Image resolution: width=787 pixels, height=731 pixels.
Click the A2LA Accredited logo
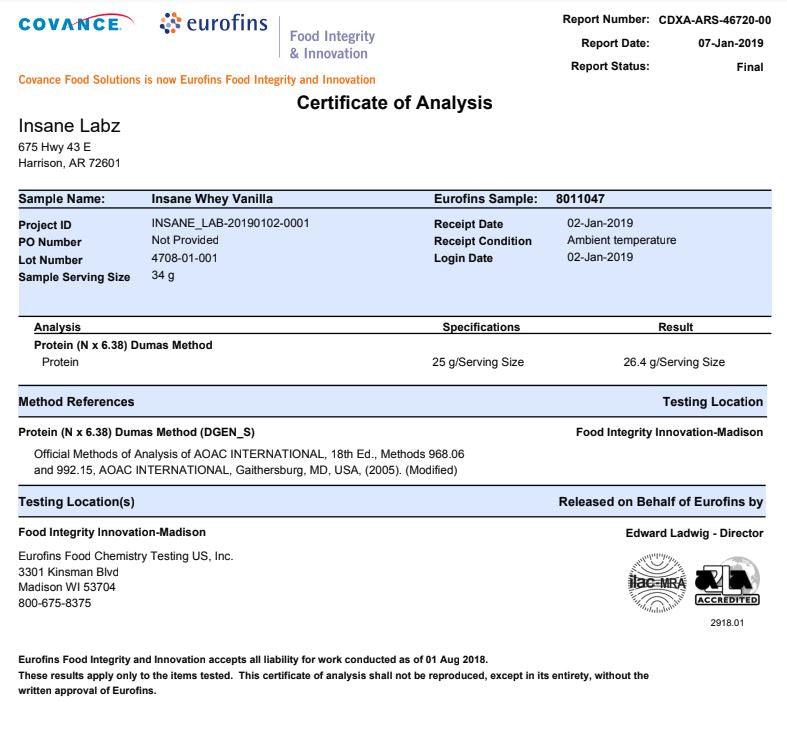click(x=727, y=582)
